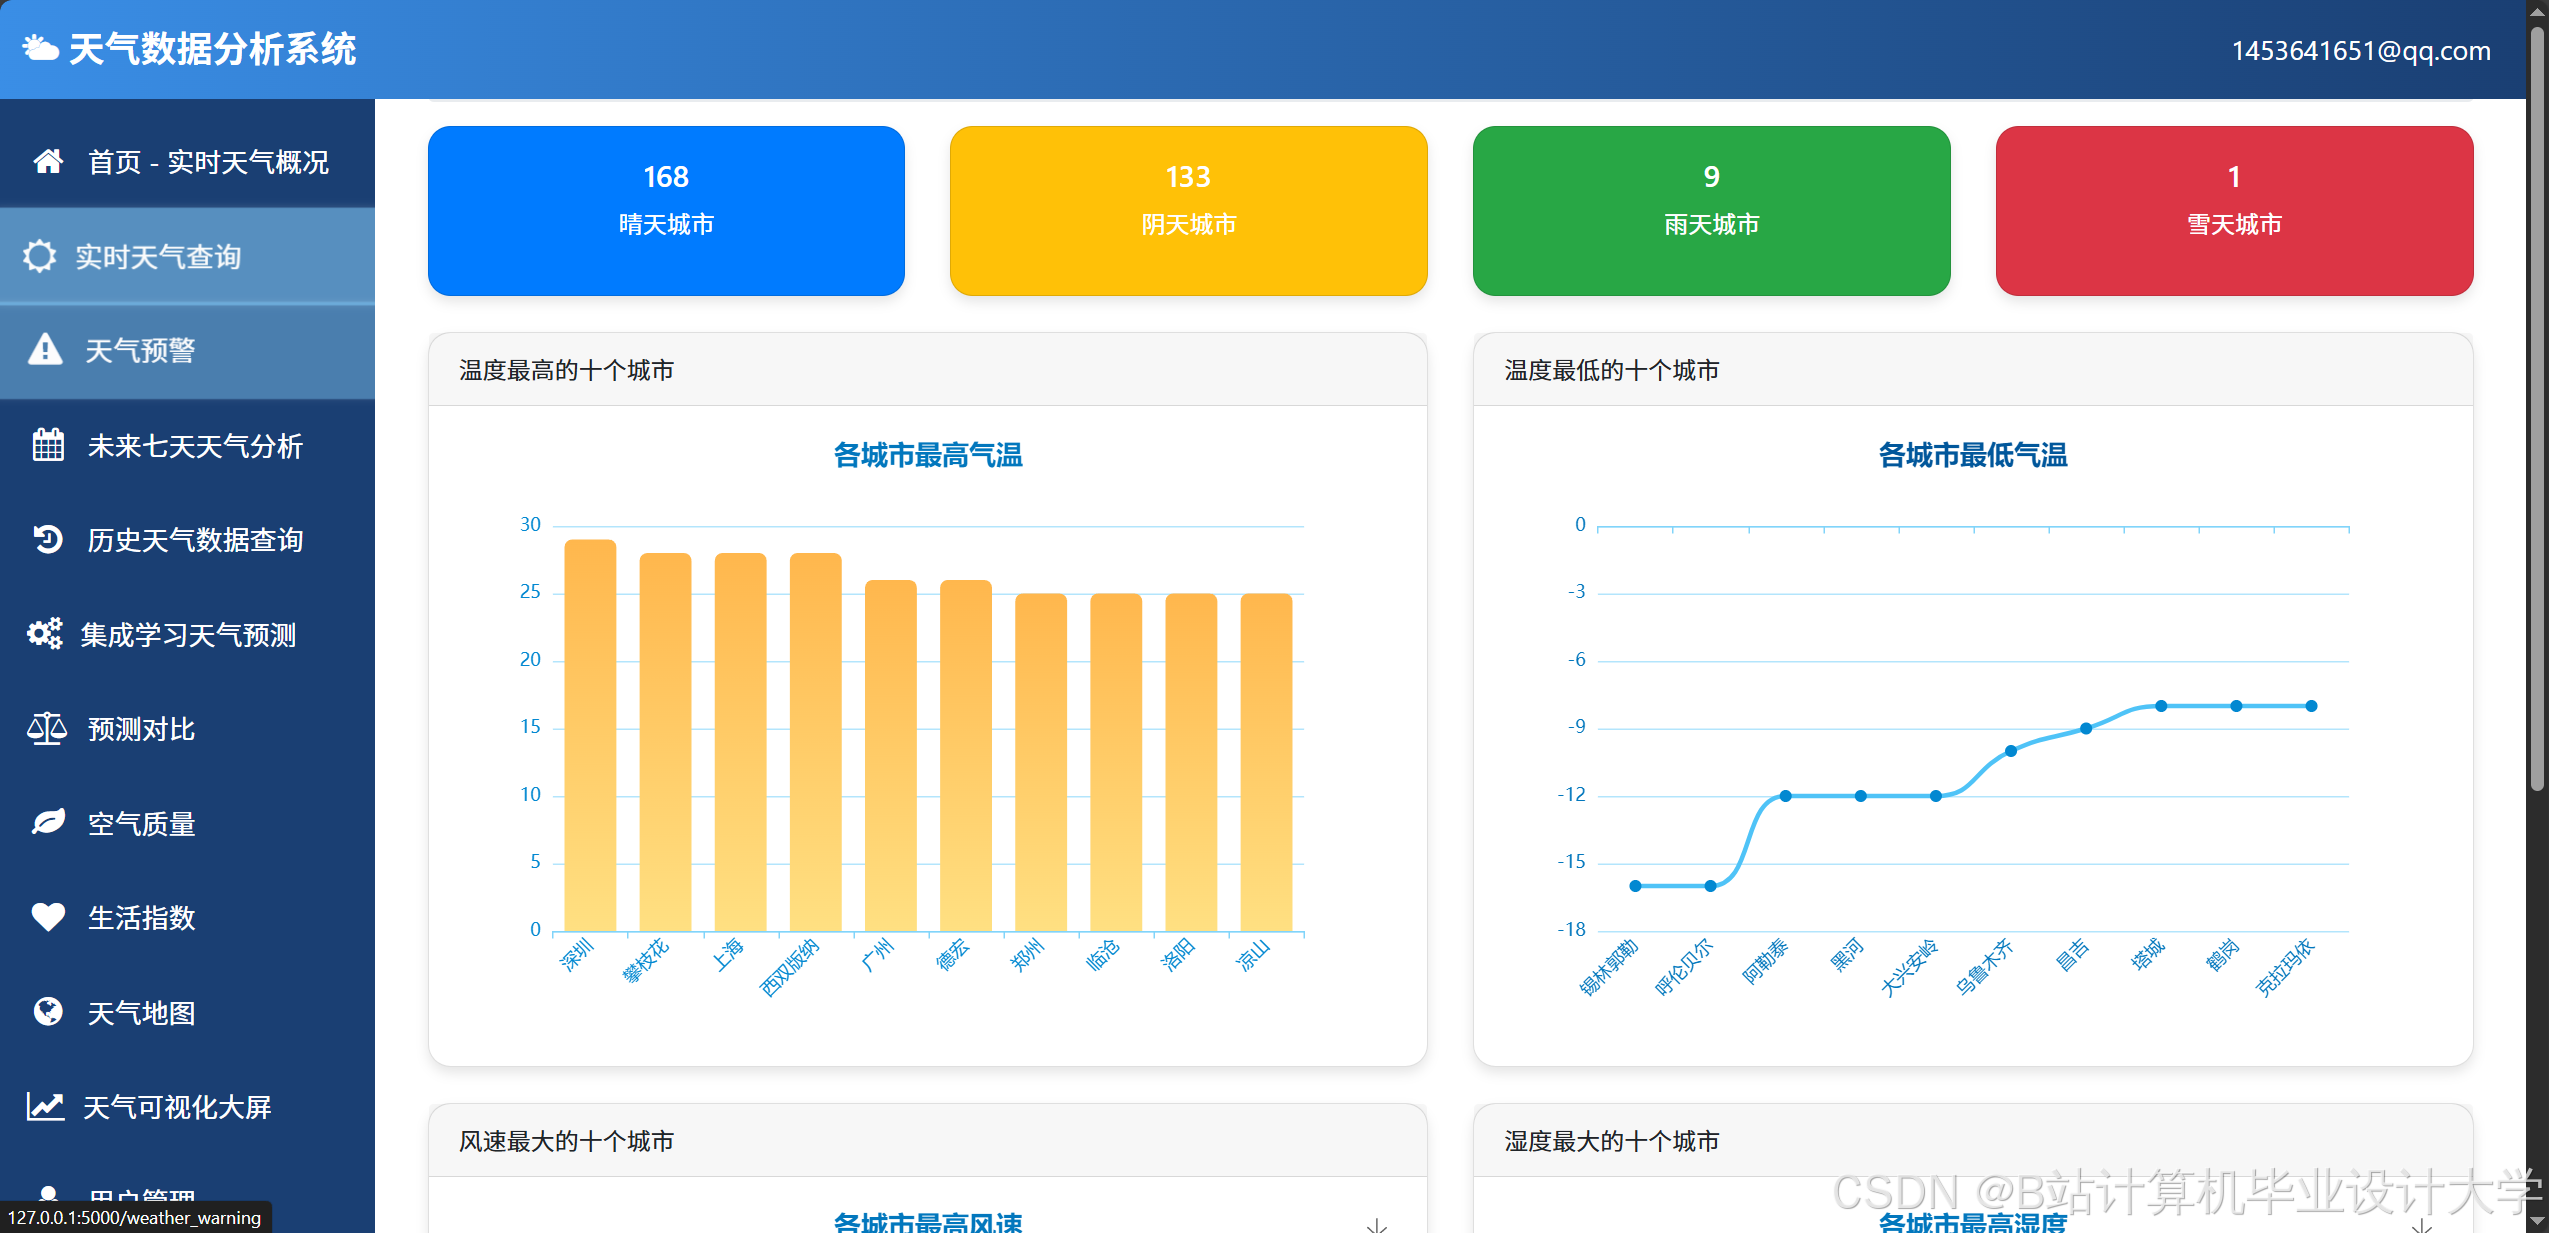The image size is (2549, 1233).
Task: Click the warning triangle icon
Action: point(45,350)
